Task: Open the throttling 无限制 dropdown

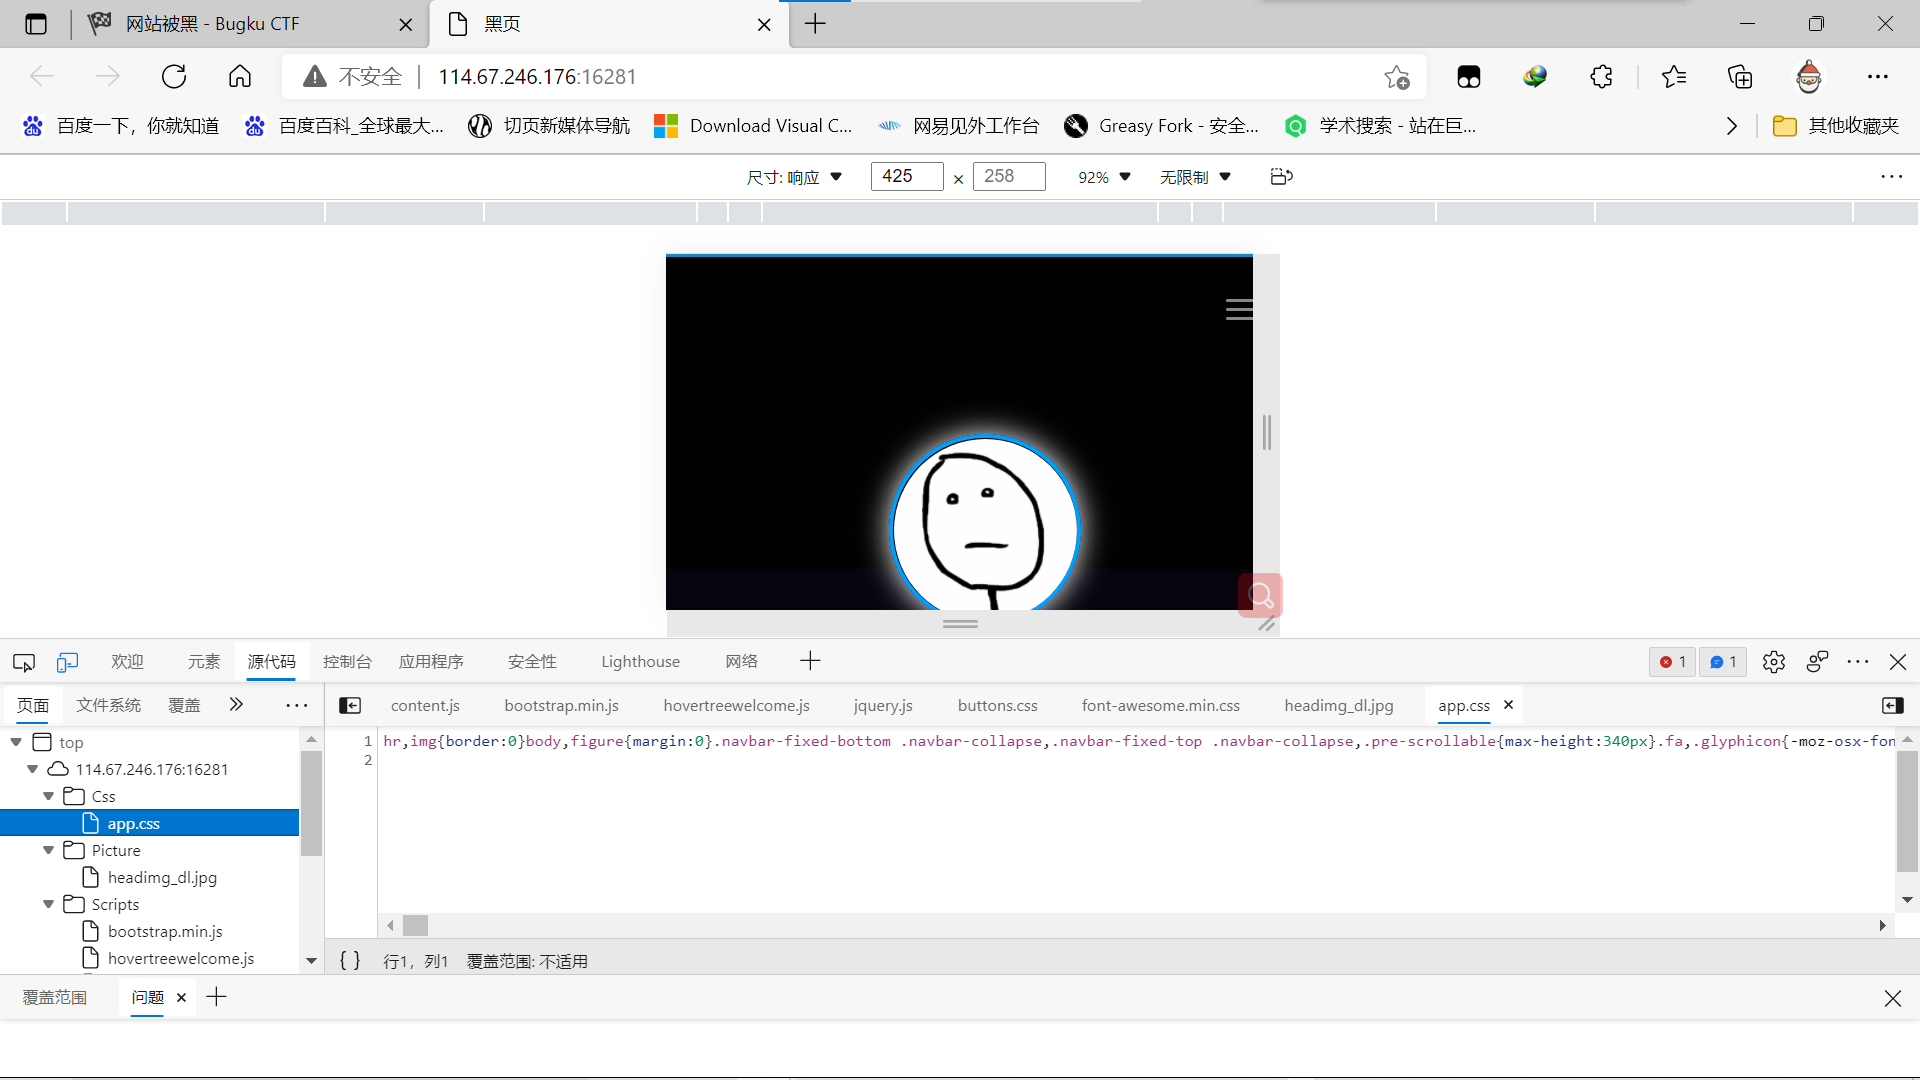Action: [1195, 177]
